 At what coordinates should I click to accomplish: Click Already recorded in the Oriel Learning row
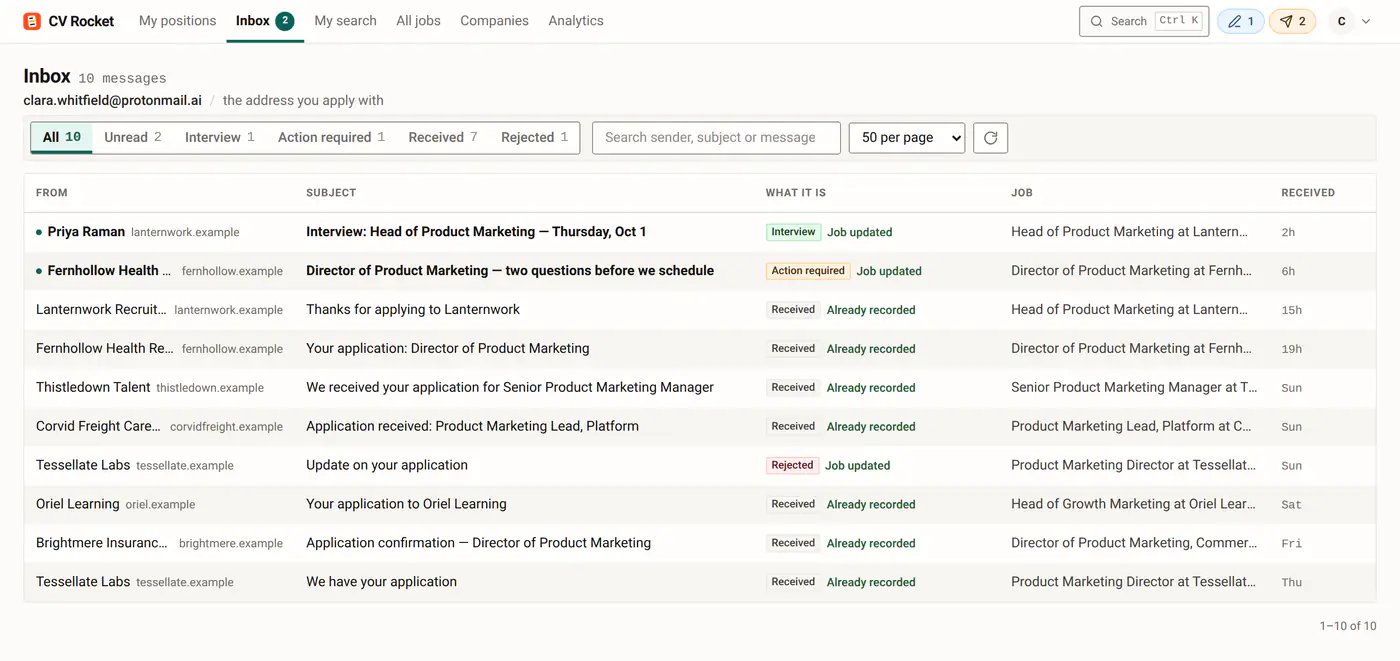[871, 504]
